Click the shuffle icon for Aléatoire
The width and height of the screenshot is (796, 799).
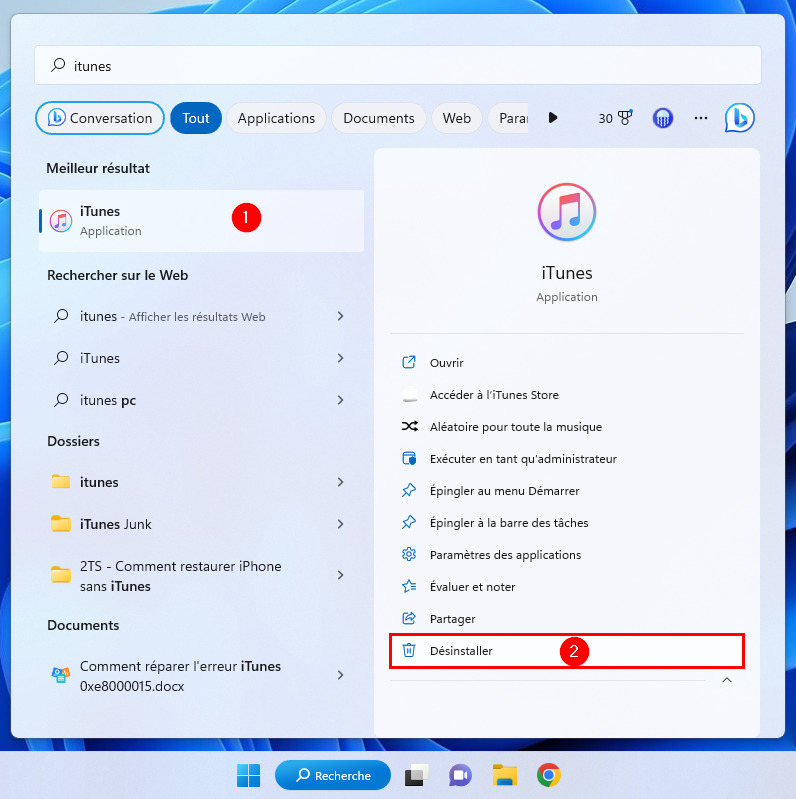(x=409, y=427)
